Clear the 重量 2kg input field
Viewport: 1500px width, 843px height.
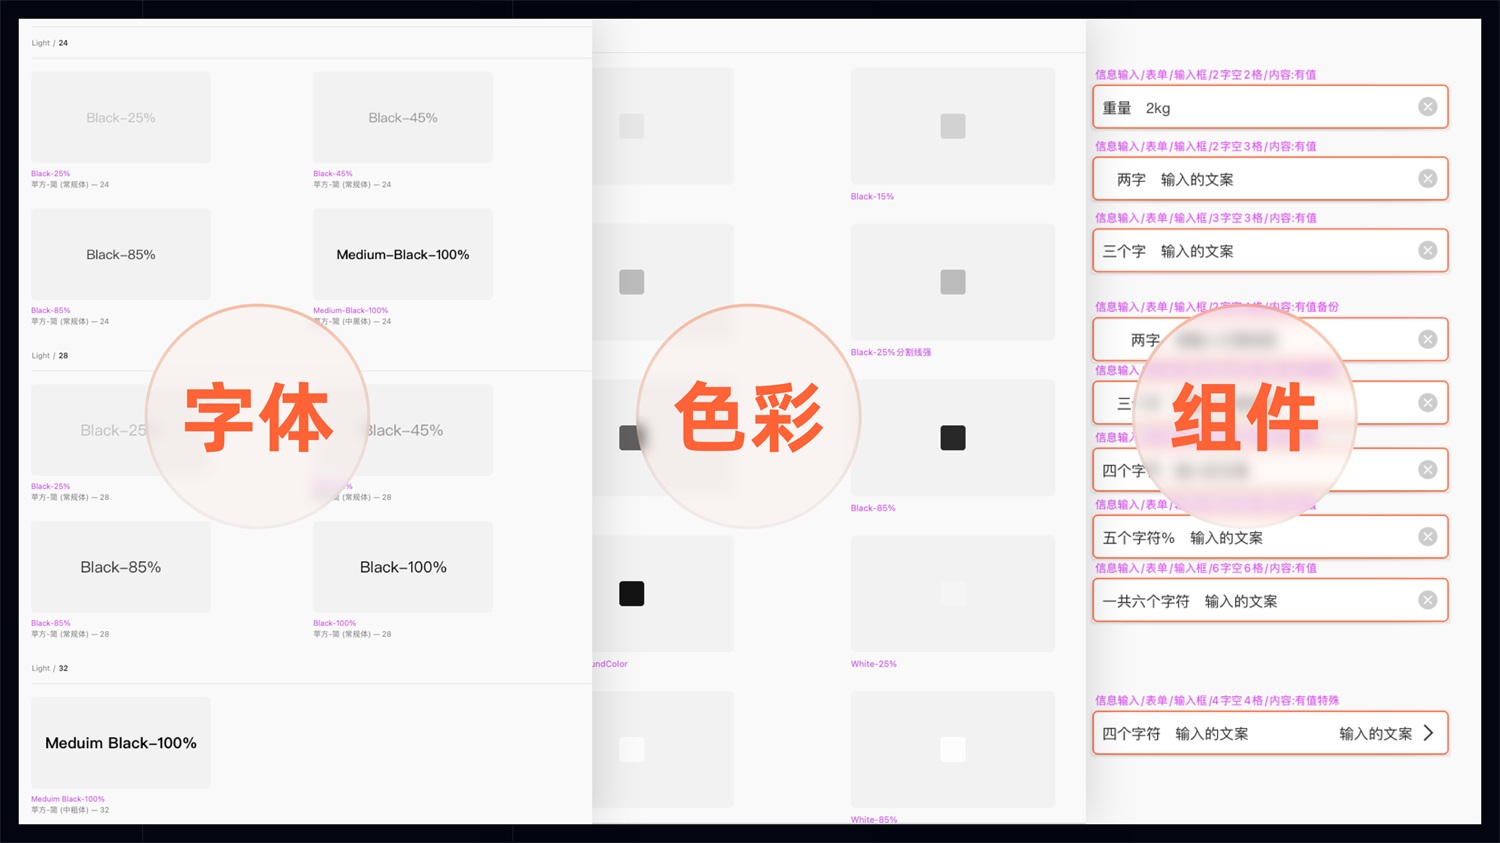click(x=1427, y=107)
